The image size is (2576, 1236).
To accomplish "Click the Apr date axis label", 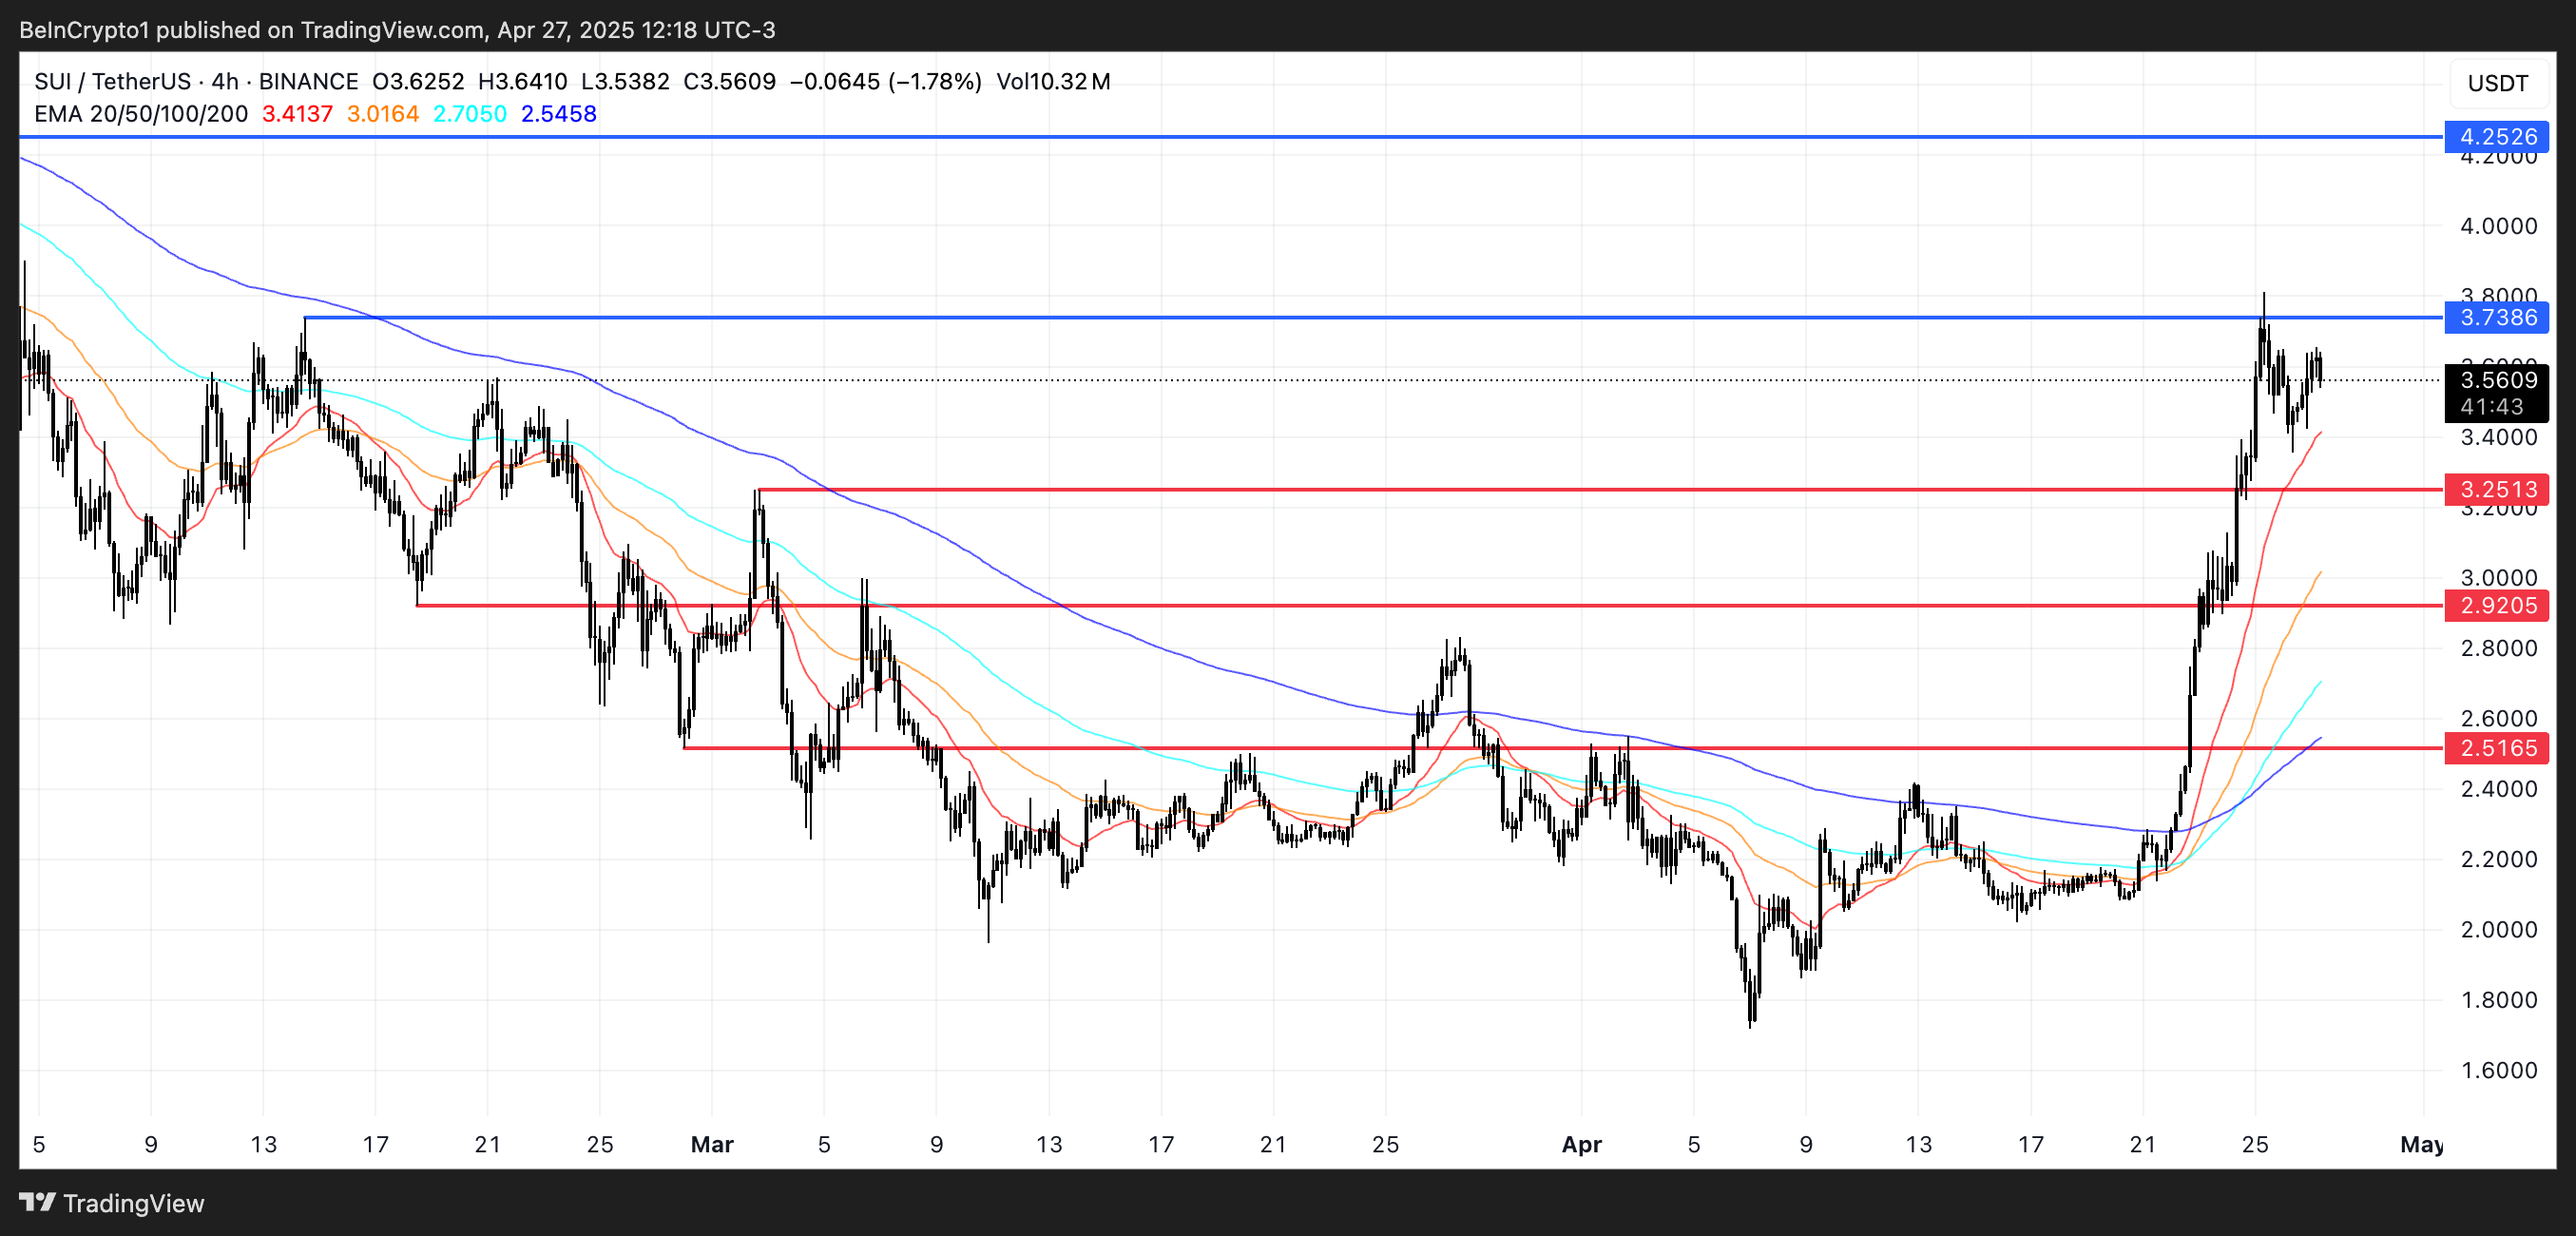I will pyautogui.click(x=1582, y=1144).
